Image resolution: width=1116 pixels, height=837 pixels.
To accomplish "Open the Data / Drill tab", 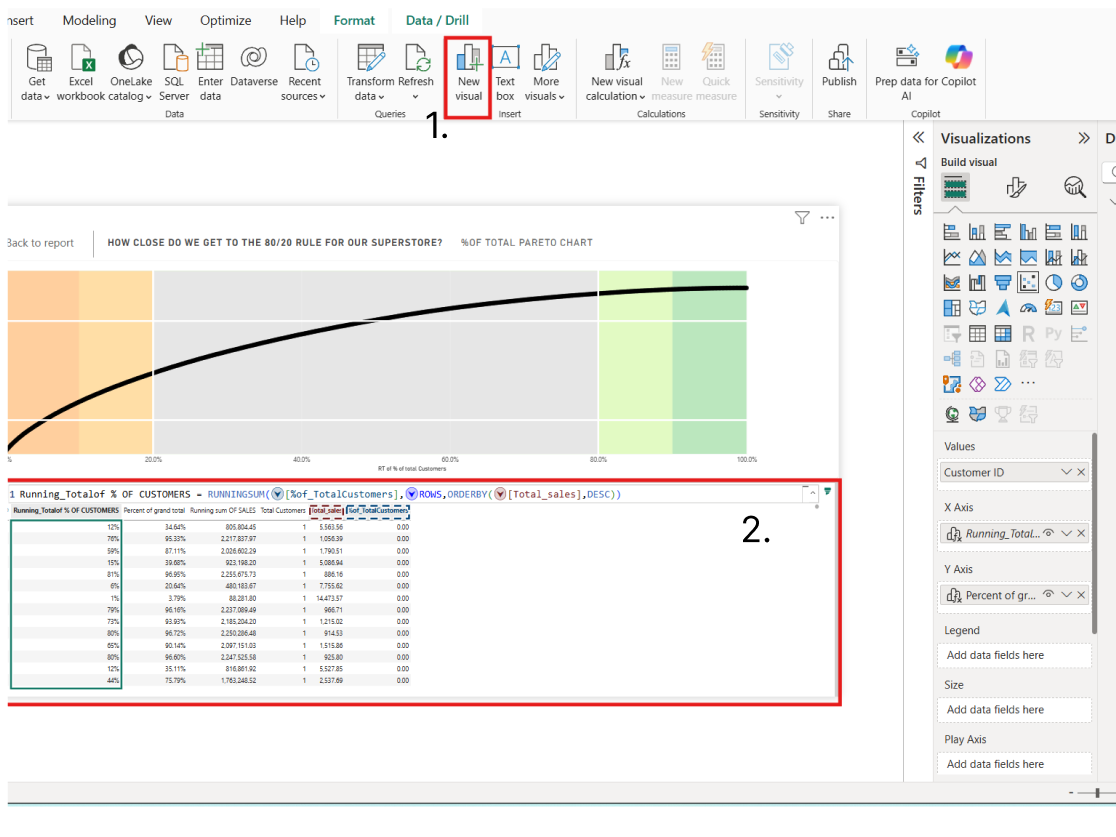I will point(437,20).
